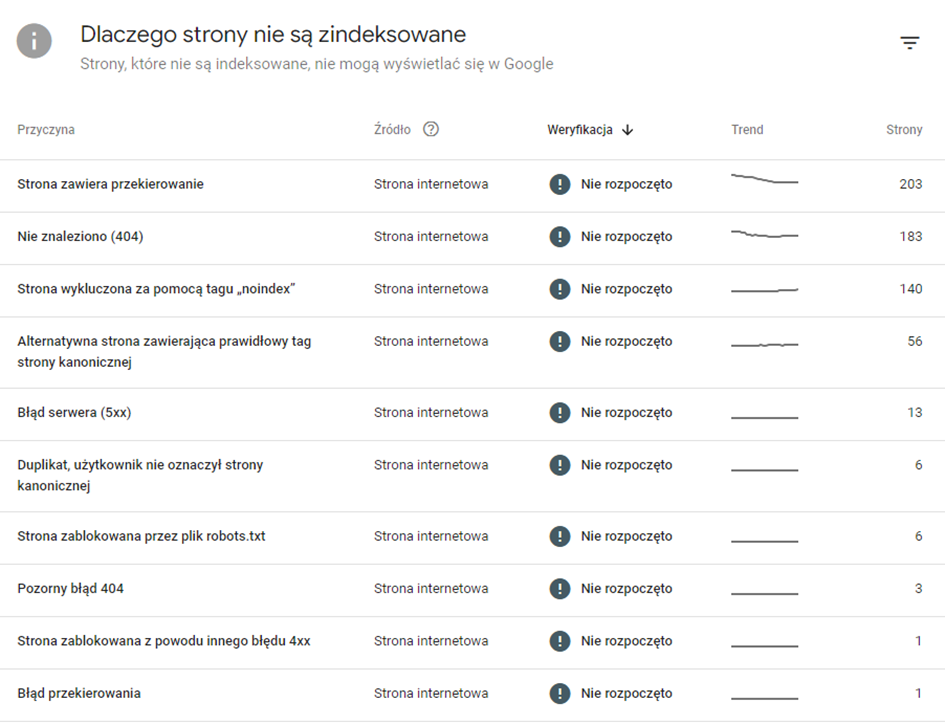Click the warning icon for Błąd przekierowania
The height and width of the screenshot is (724, 945).
tap(560, 693)
